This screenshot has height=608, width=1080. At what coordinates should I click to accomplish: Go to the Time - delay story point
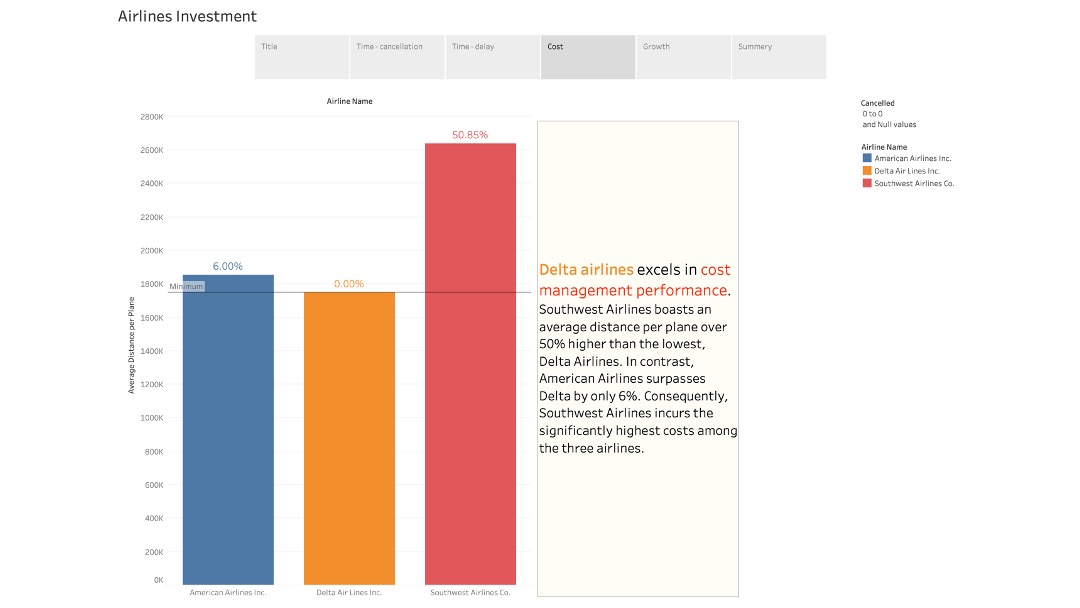[x=493, y=57]
